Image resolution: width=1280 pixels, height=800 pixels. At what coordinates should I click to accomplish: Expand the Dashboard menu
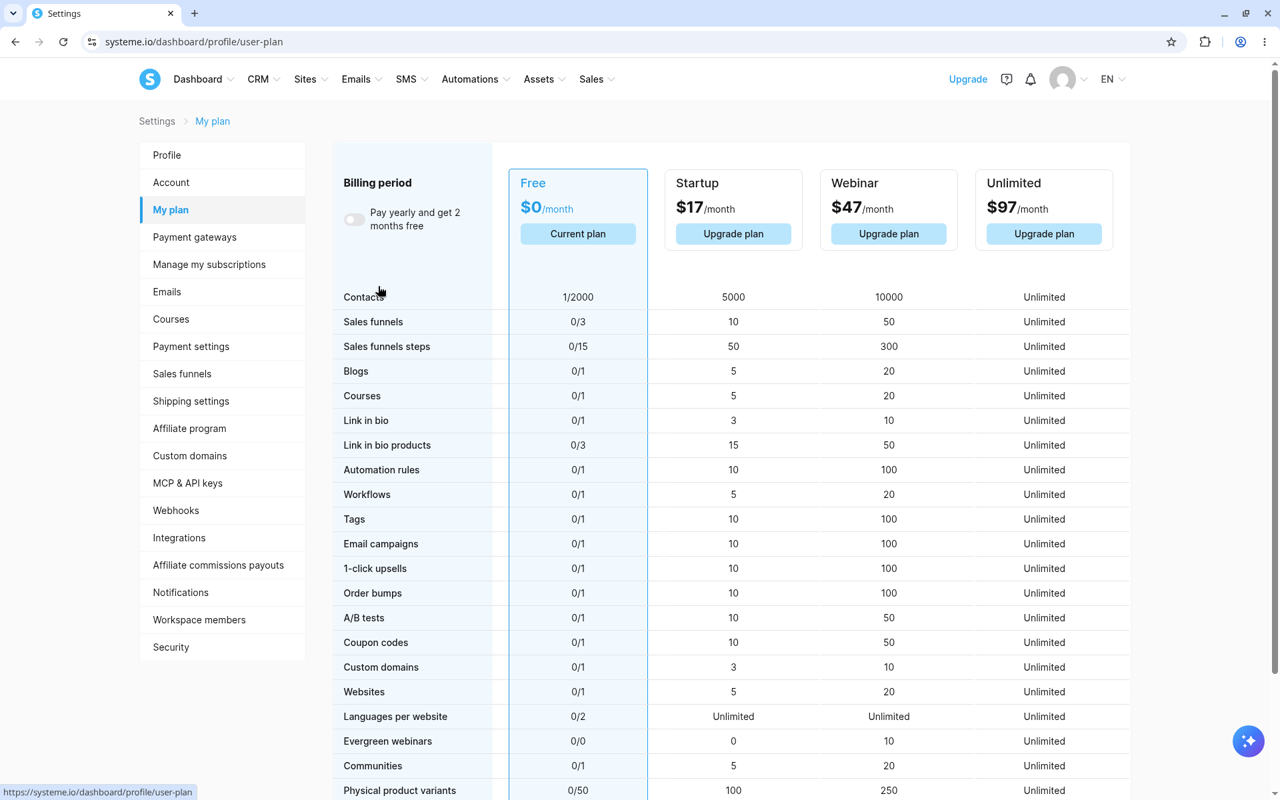coord(204,79)
